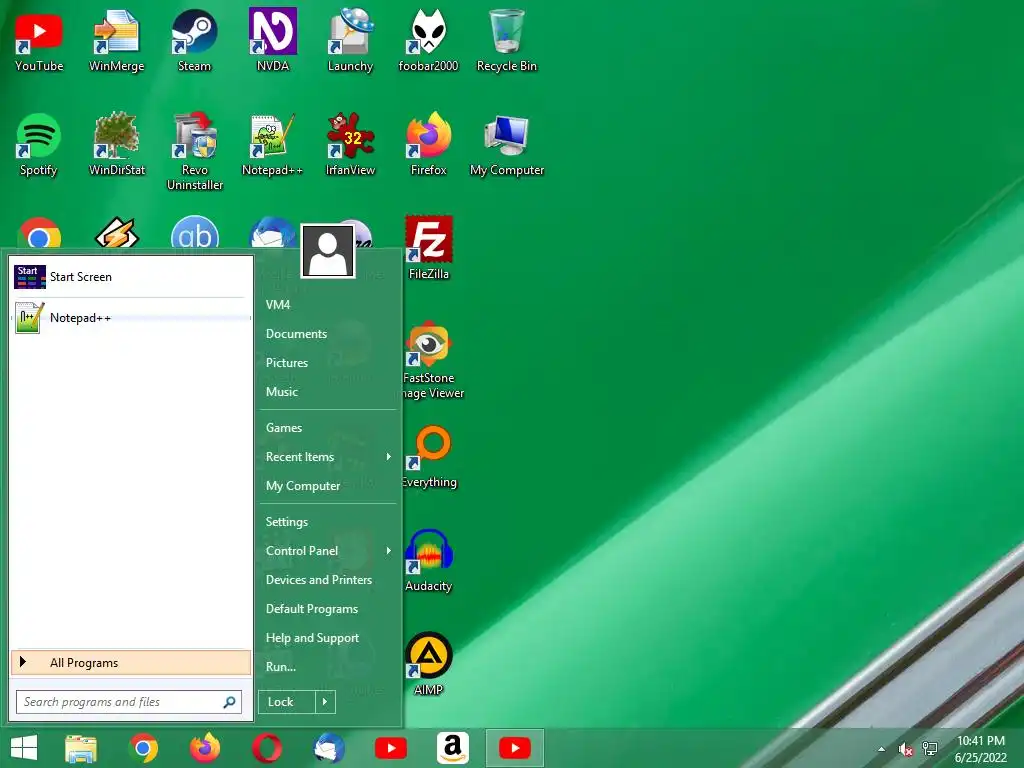Click the Lock button
This screenshot has height=768, width=1024.
[x=287, y=702]
